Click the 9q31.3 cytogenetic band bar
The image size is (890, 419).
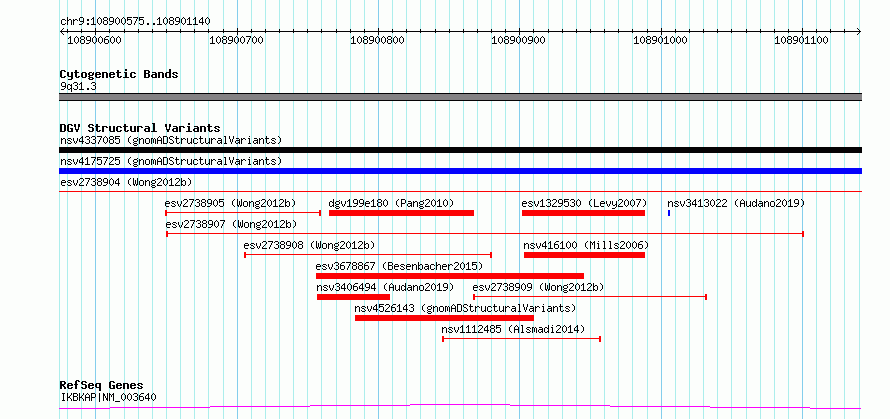(x=460, y=97)
